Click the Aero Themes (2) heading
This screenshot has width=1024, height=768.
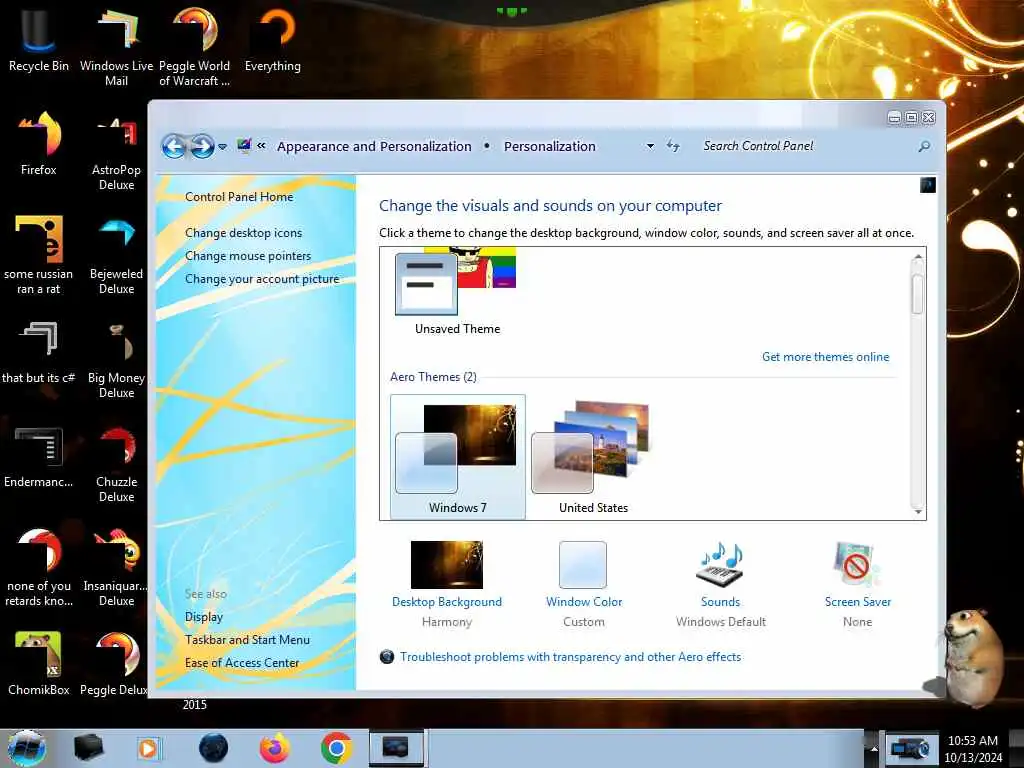[433, 377]
